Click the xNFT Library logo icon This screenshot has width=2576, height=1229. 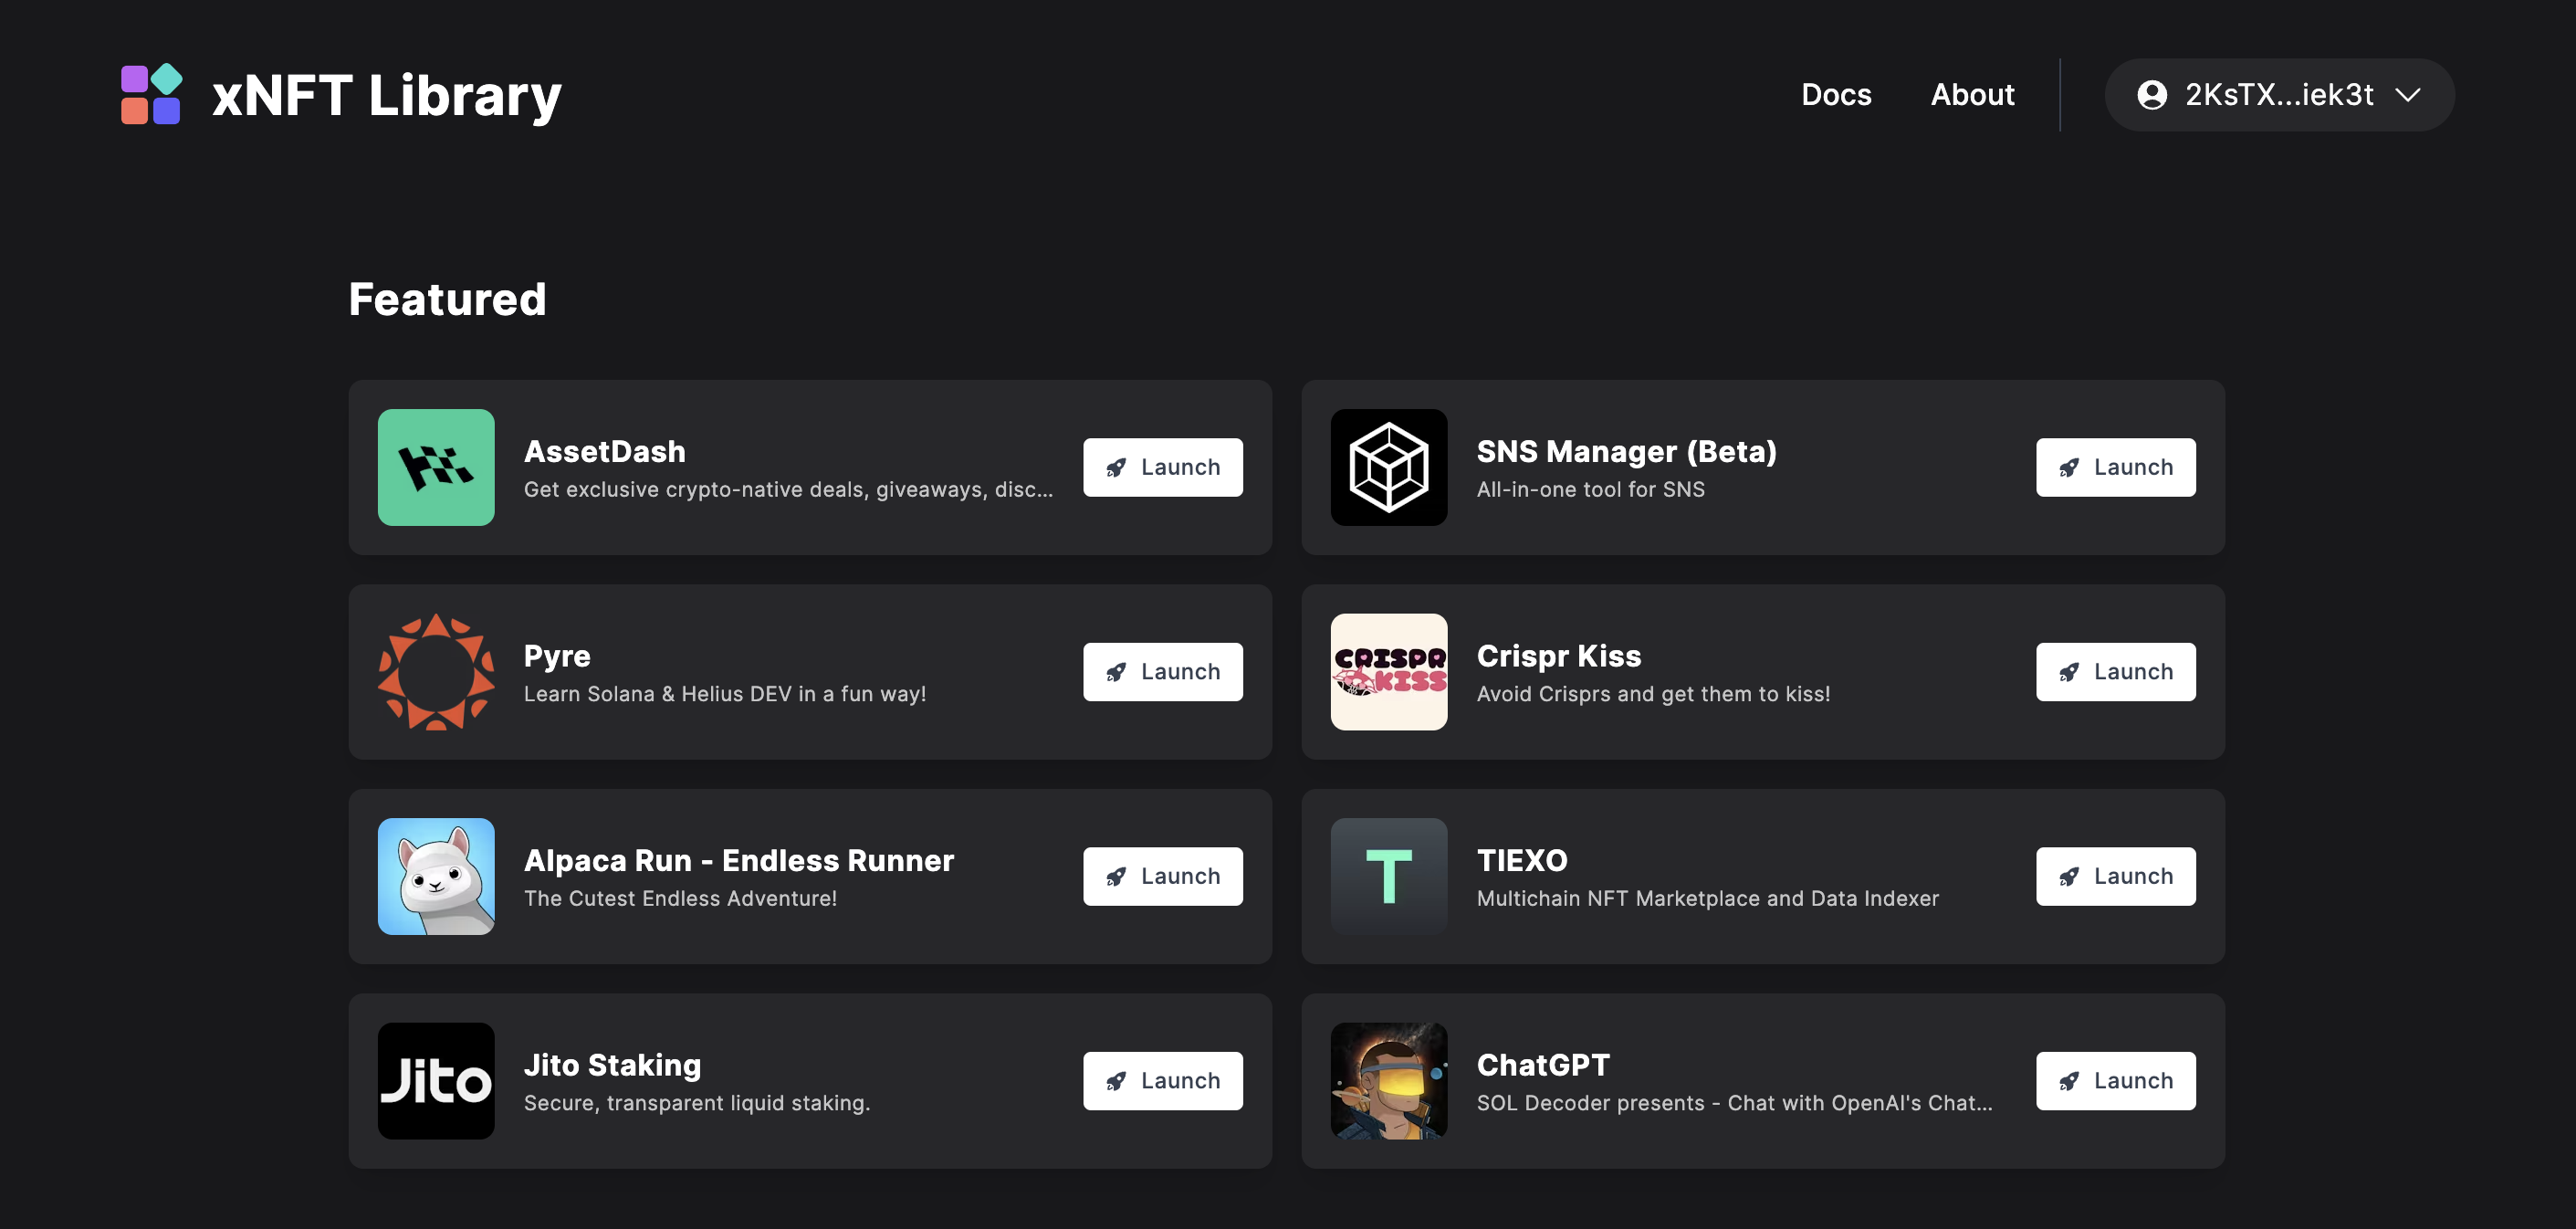[x=151, y=94]
